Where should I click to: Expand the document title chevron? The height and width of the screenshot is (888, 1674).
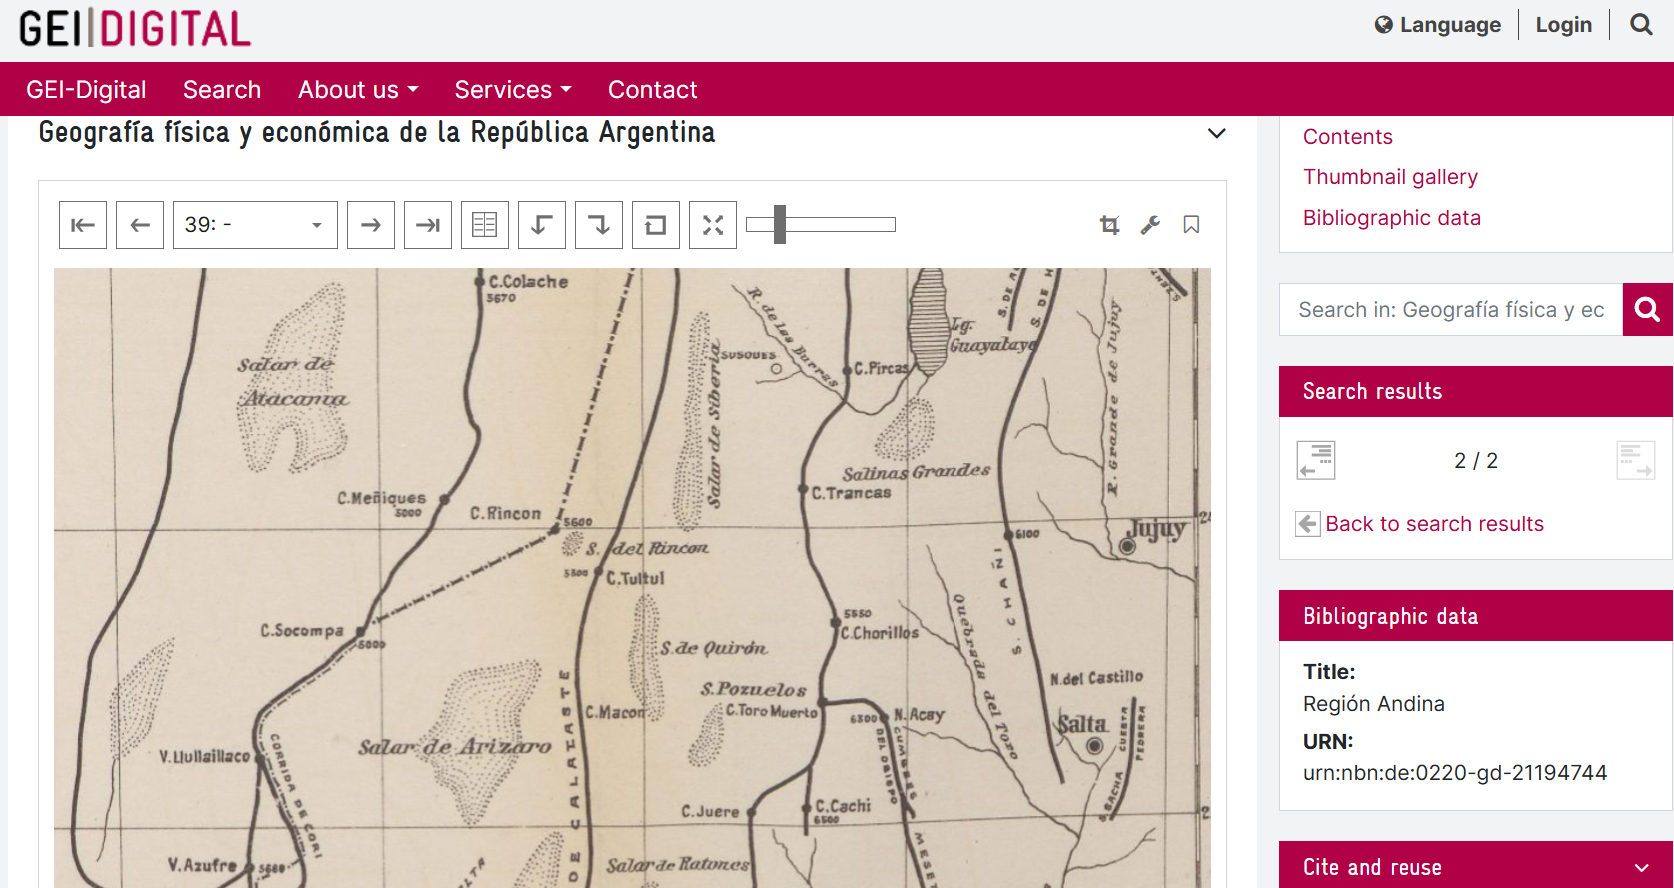1216,134
